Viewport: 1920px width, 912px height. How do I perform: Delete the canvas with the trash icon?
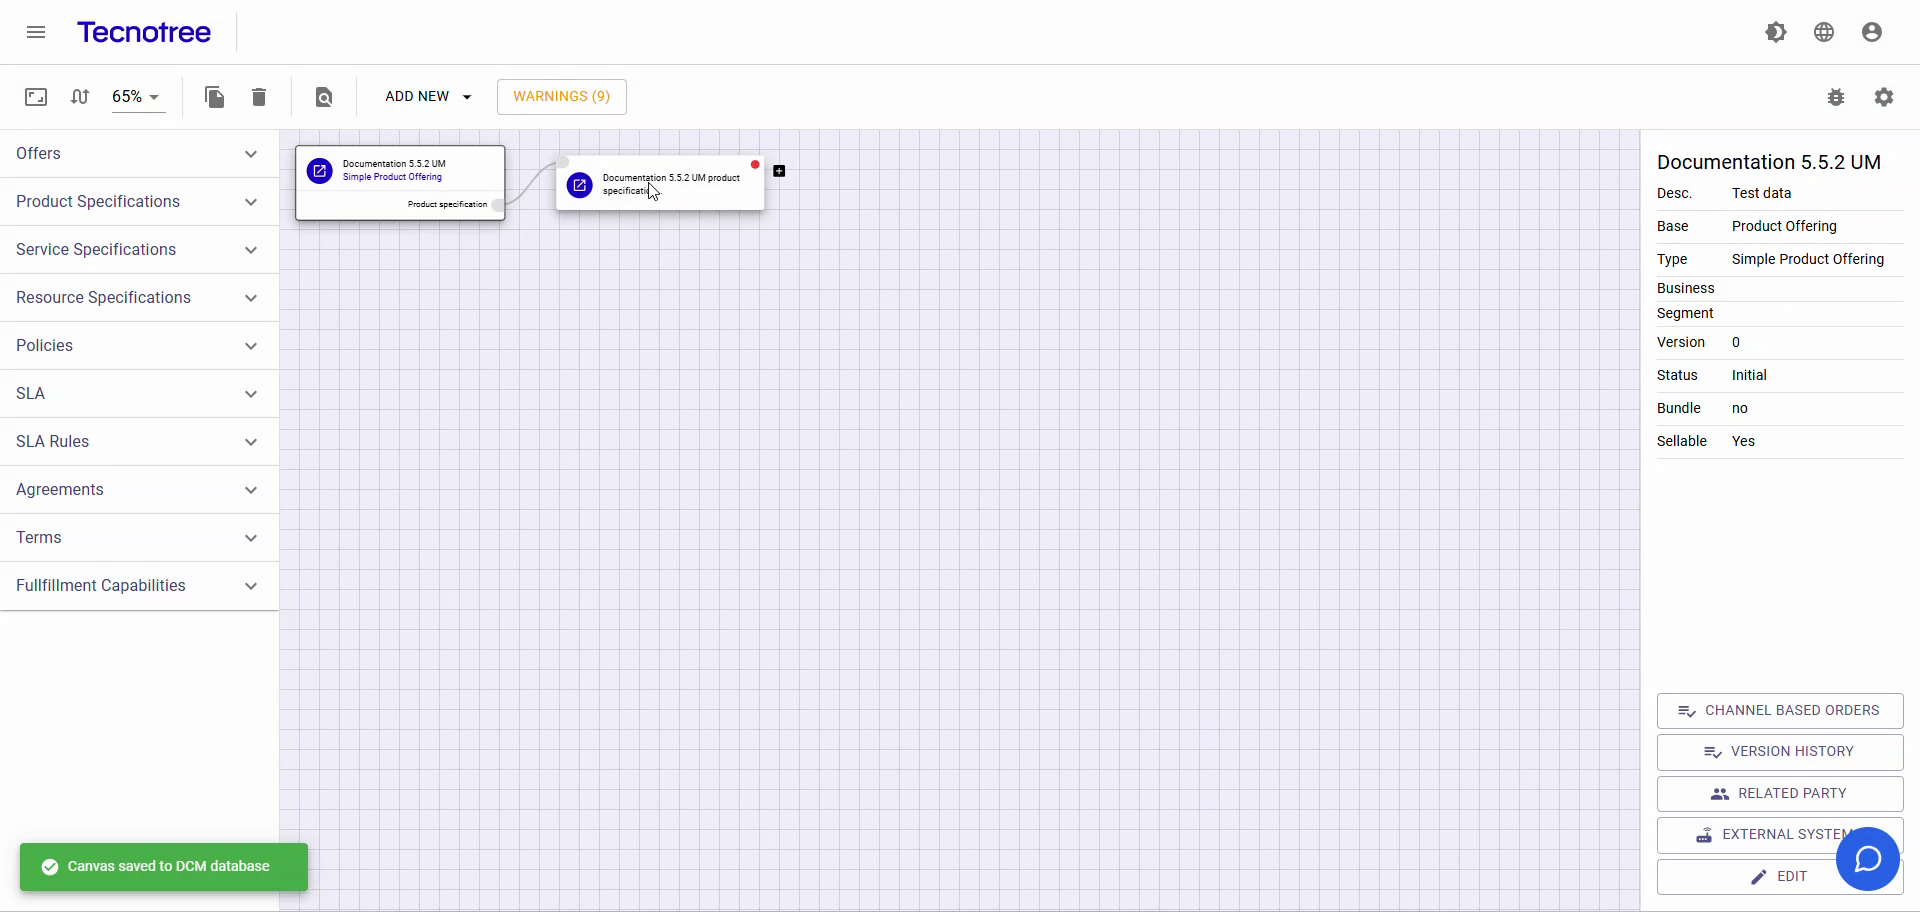point(258,97)
